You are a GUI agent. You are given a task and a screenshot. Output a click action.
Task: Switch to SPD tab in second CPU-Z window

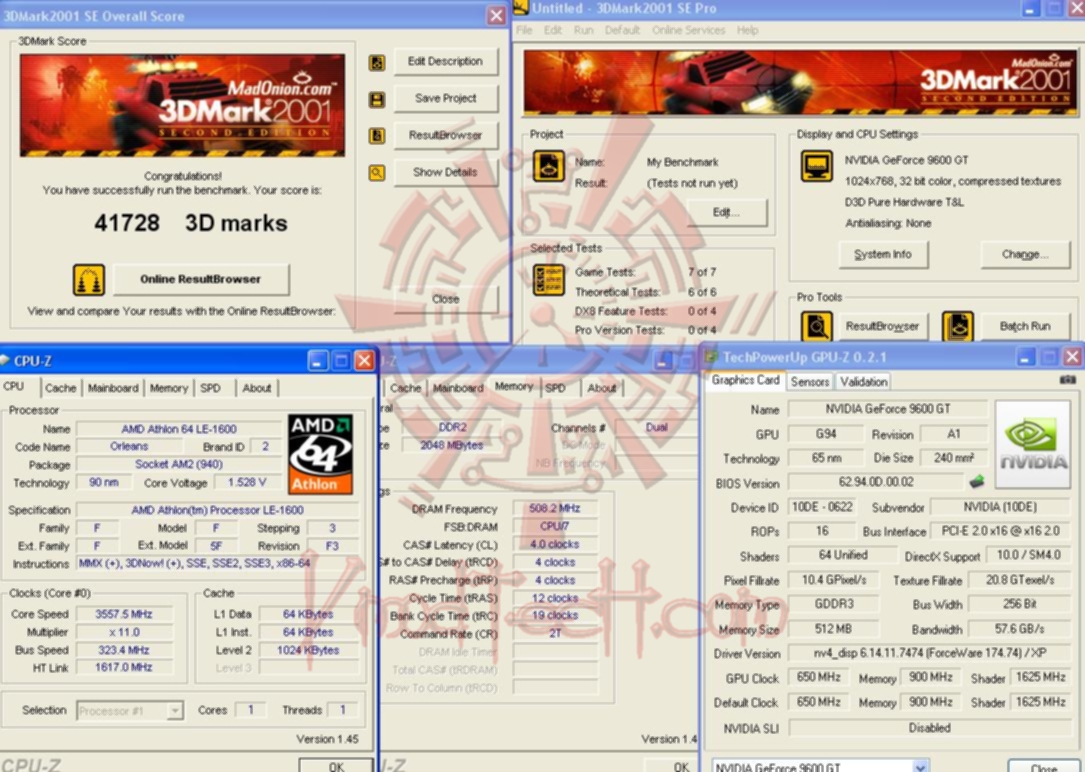coord(556,388)
